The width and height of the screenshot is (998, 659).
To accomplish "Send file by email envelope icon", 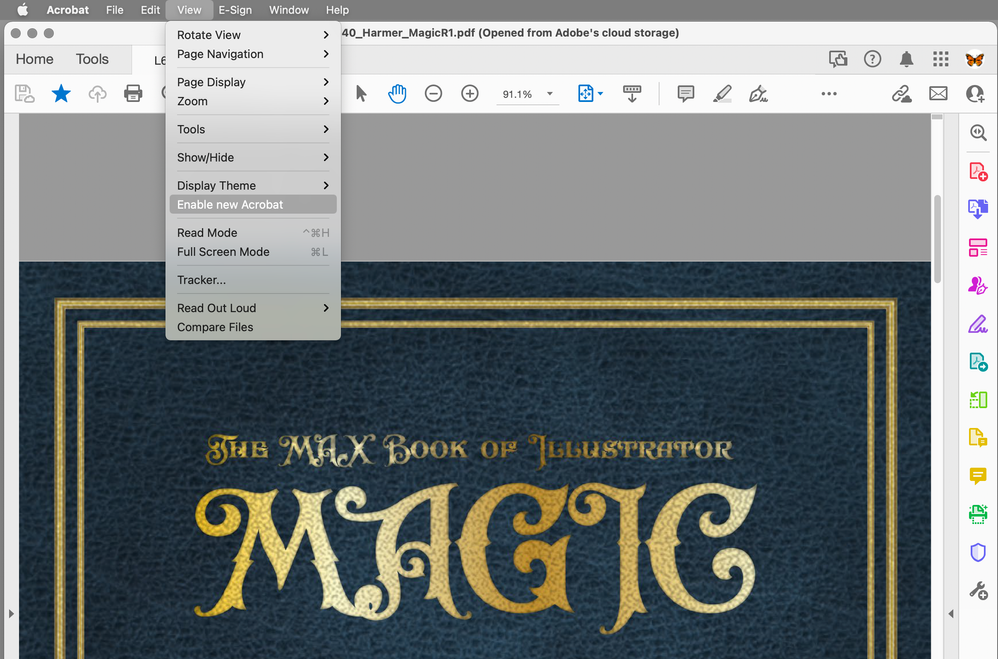I will point(938,94).
